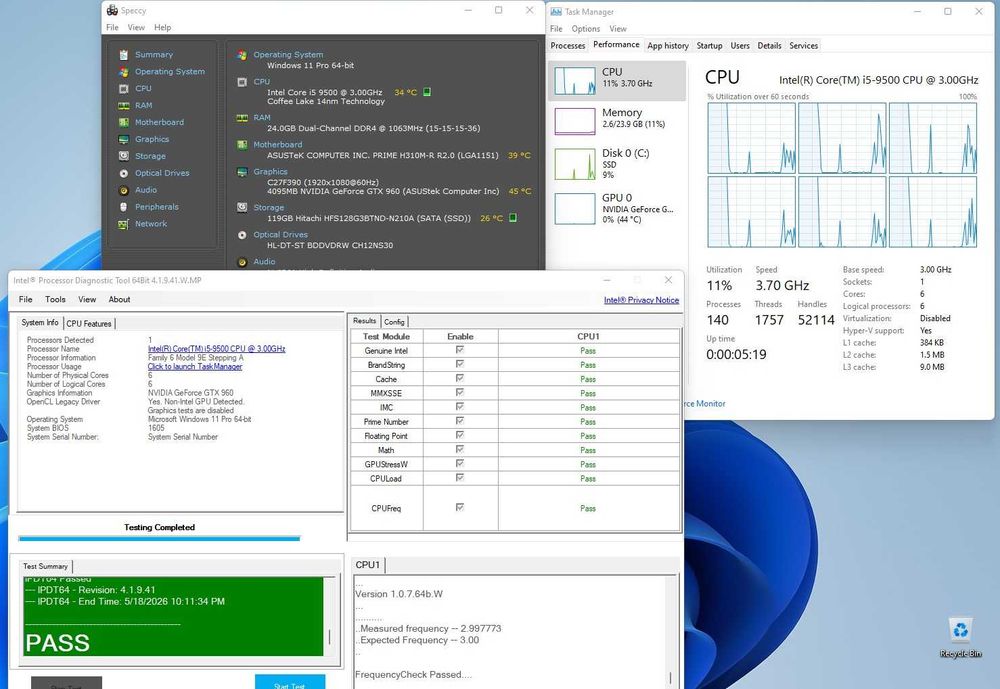Screen dimensions: 1000x689
Task: Click Optical Drives summary section icon
Action: pos(242,235)
